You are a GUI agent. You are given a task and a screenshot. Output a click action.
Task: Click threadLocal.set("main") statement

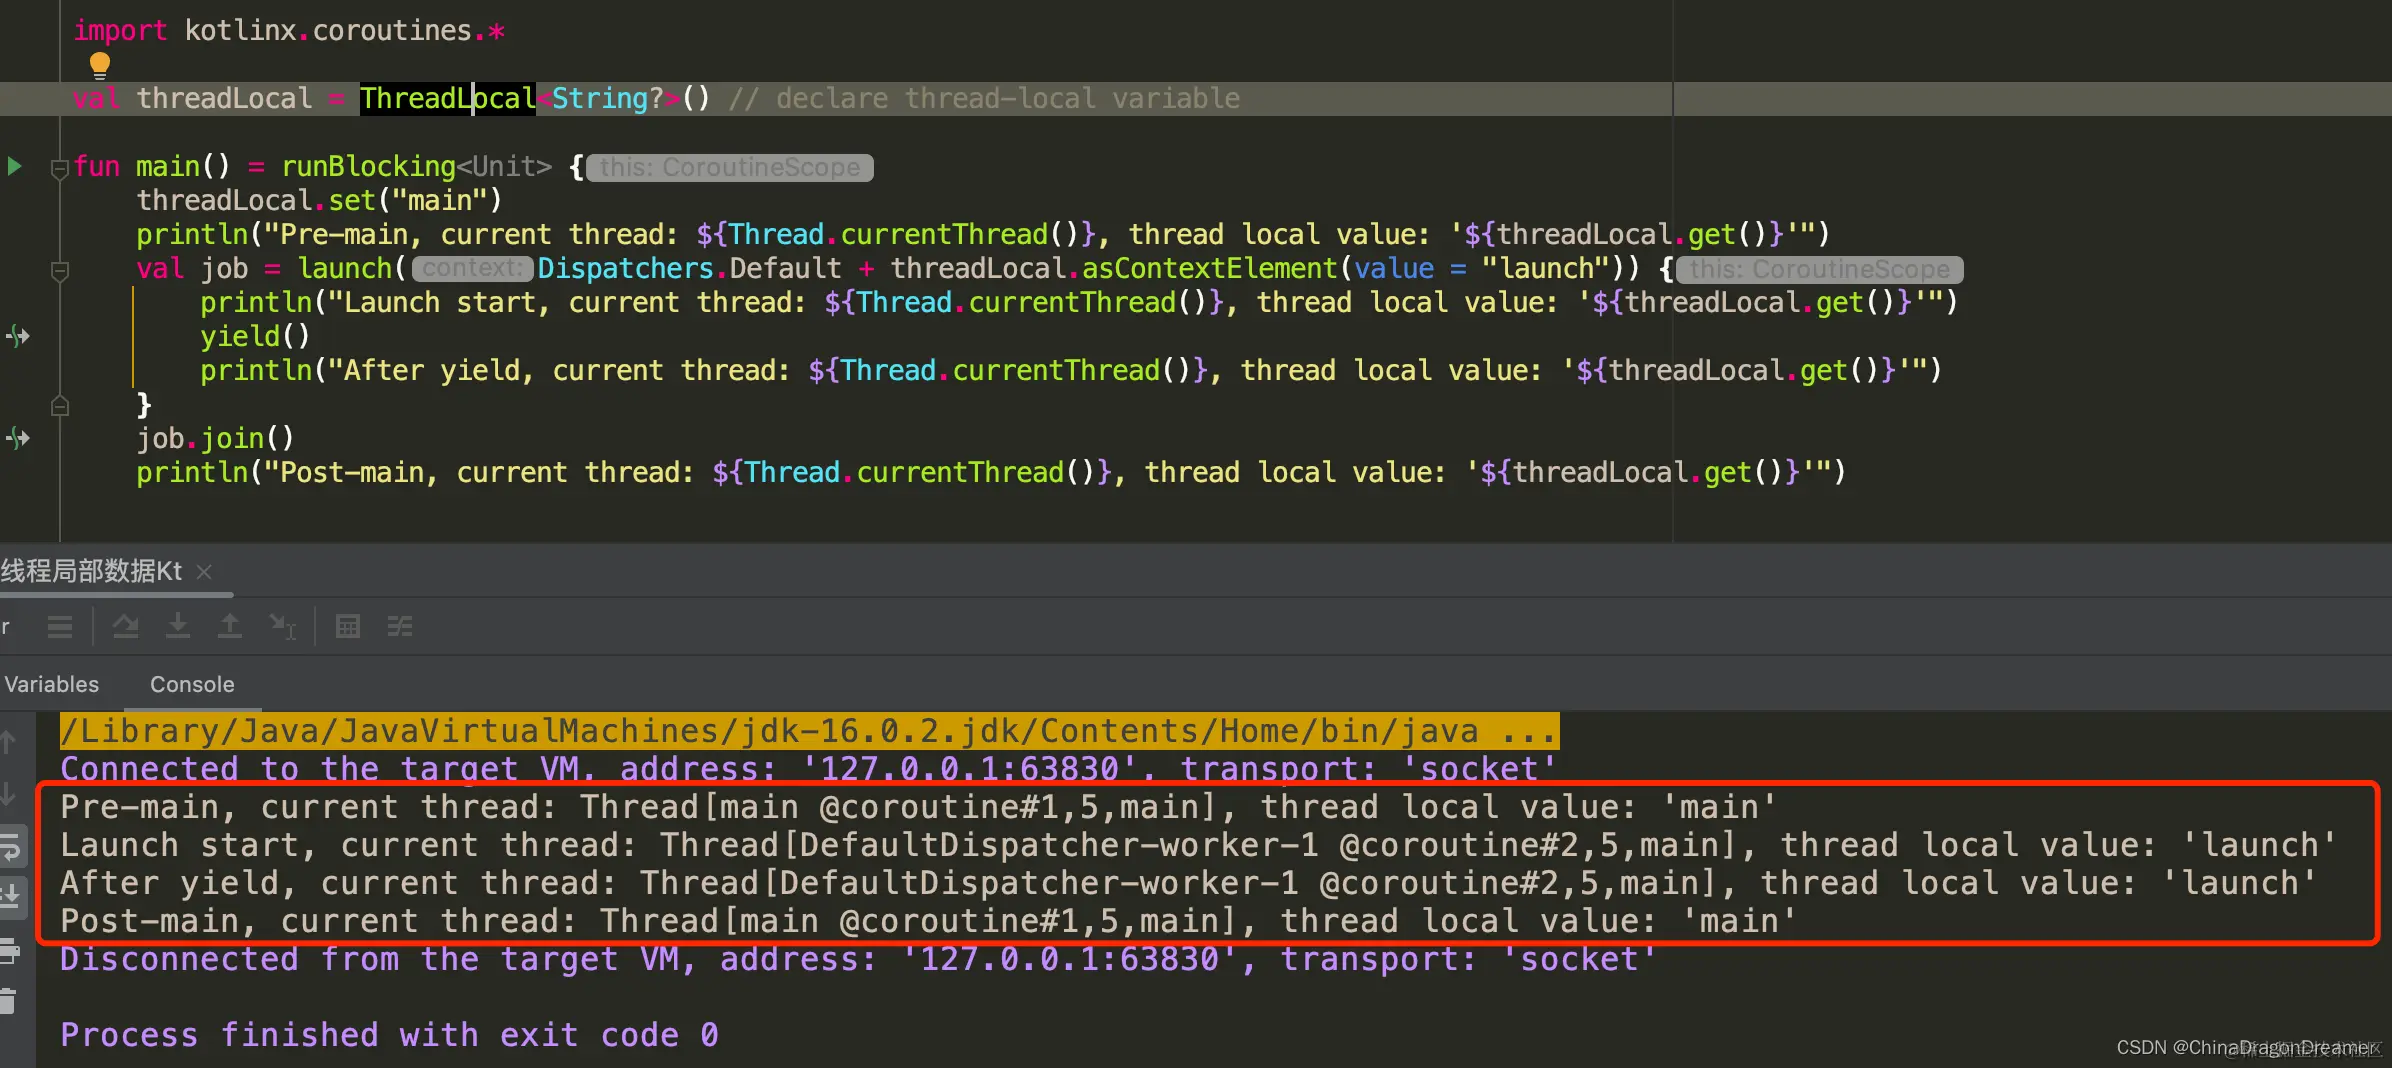click(x=319, y=201)
